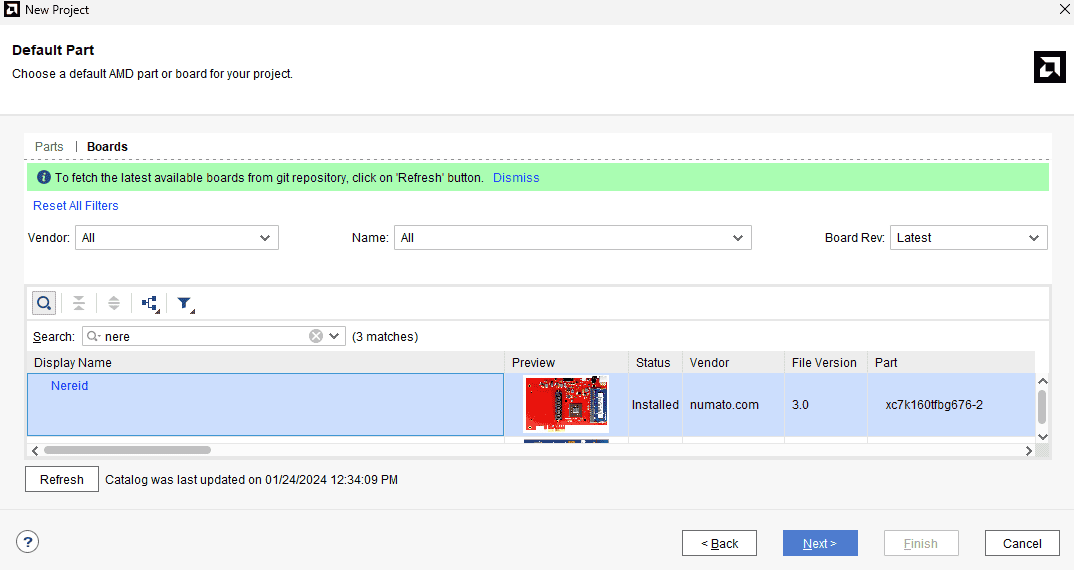Click the help question mark icon

click(28, 542)
